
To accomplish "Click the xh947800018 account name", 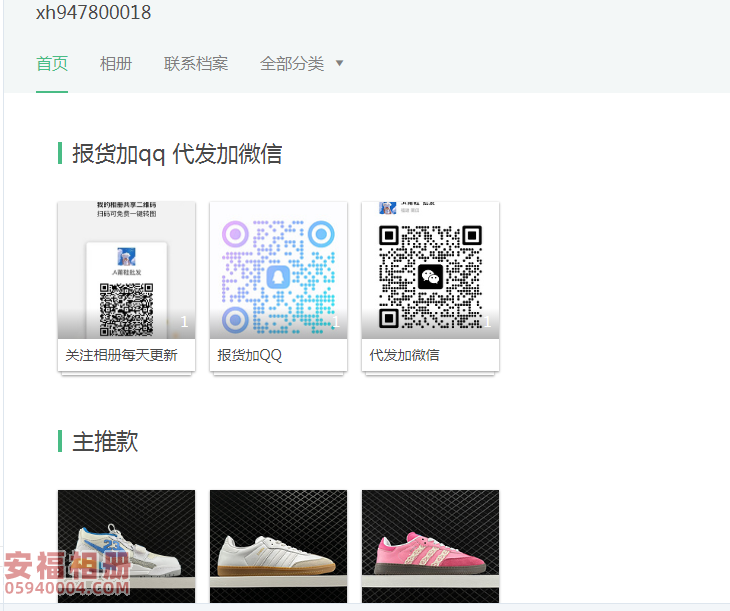I will [94, 13].
